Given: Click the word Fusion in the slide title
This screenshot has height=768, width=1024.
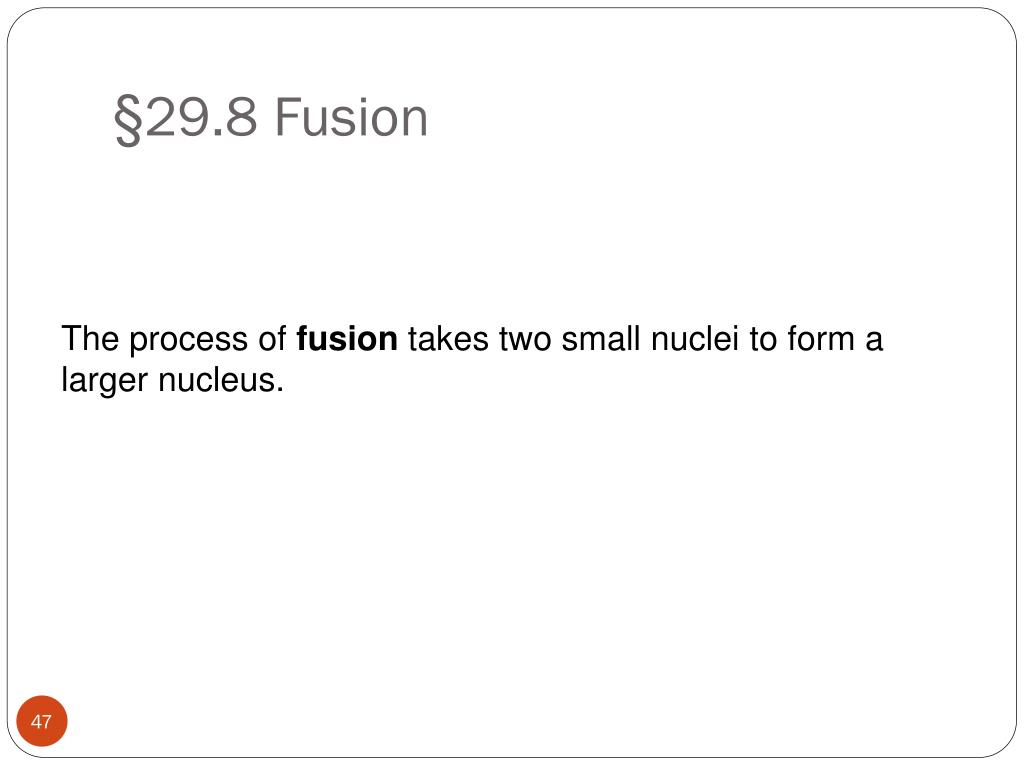Looking at the screenshot, I should coord(351,118).
